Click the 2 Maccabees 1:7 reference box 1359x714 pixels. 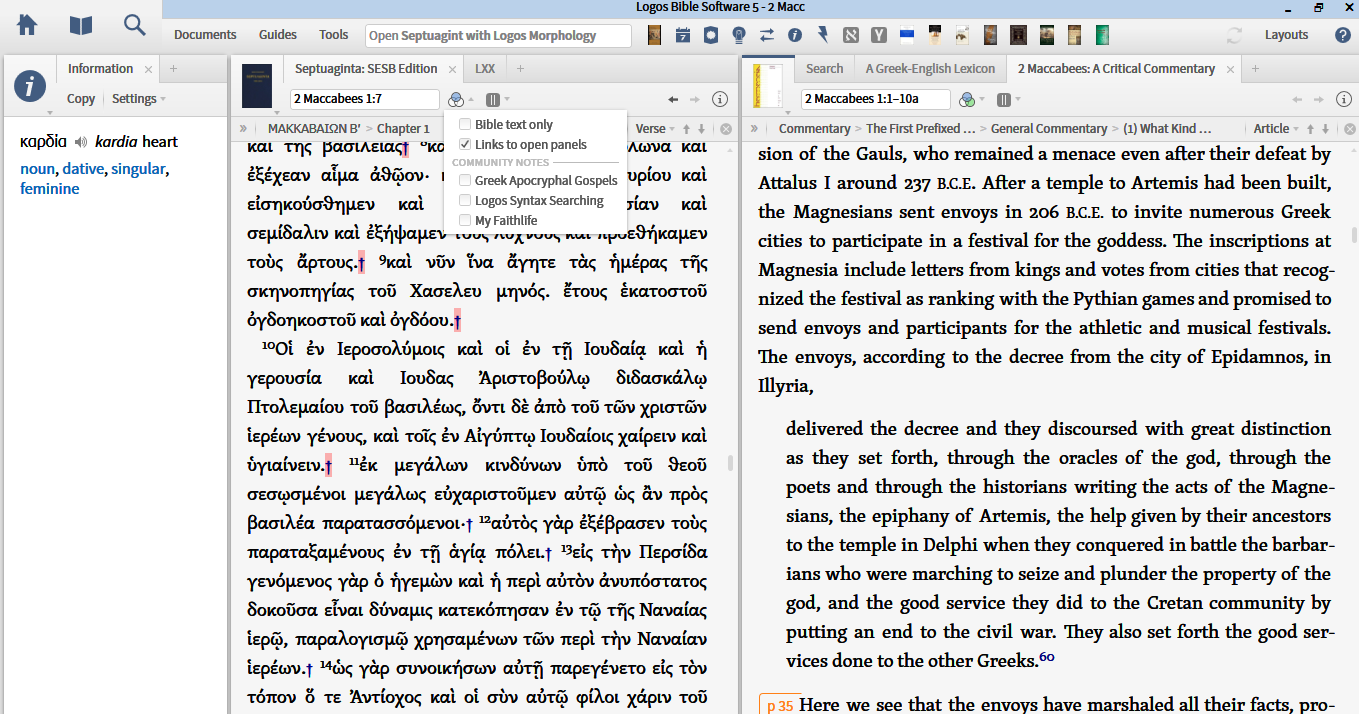(x=364, y=99)
